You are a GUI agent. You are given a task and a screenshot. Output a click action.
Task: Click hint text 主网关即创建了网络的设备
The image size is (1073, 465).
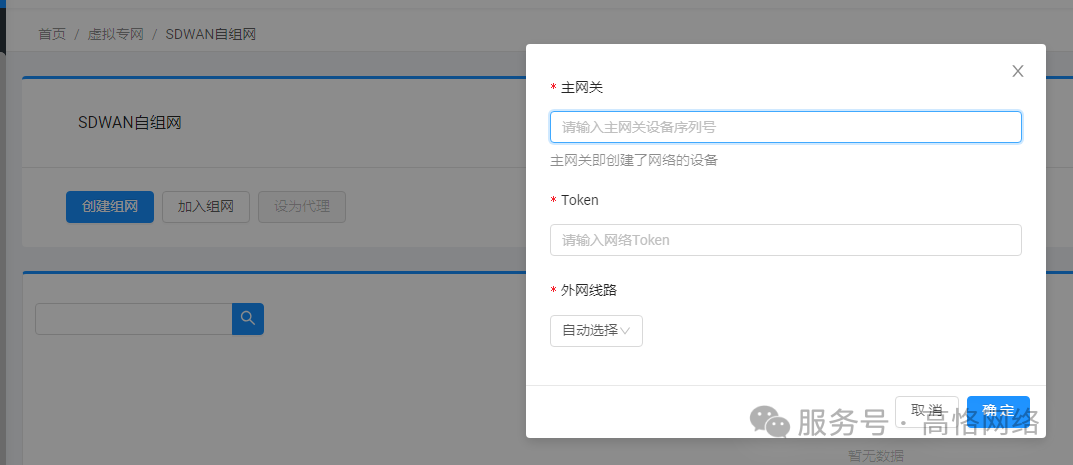[x=634, y=161]
